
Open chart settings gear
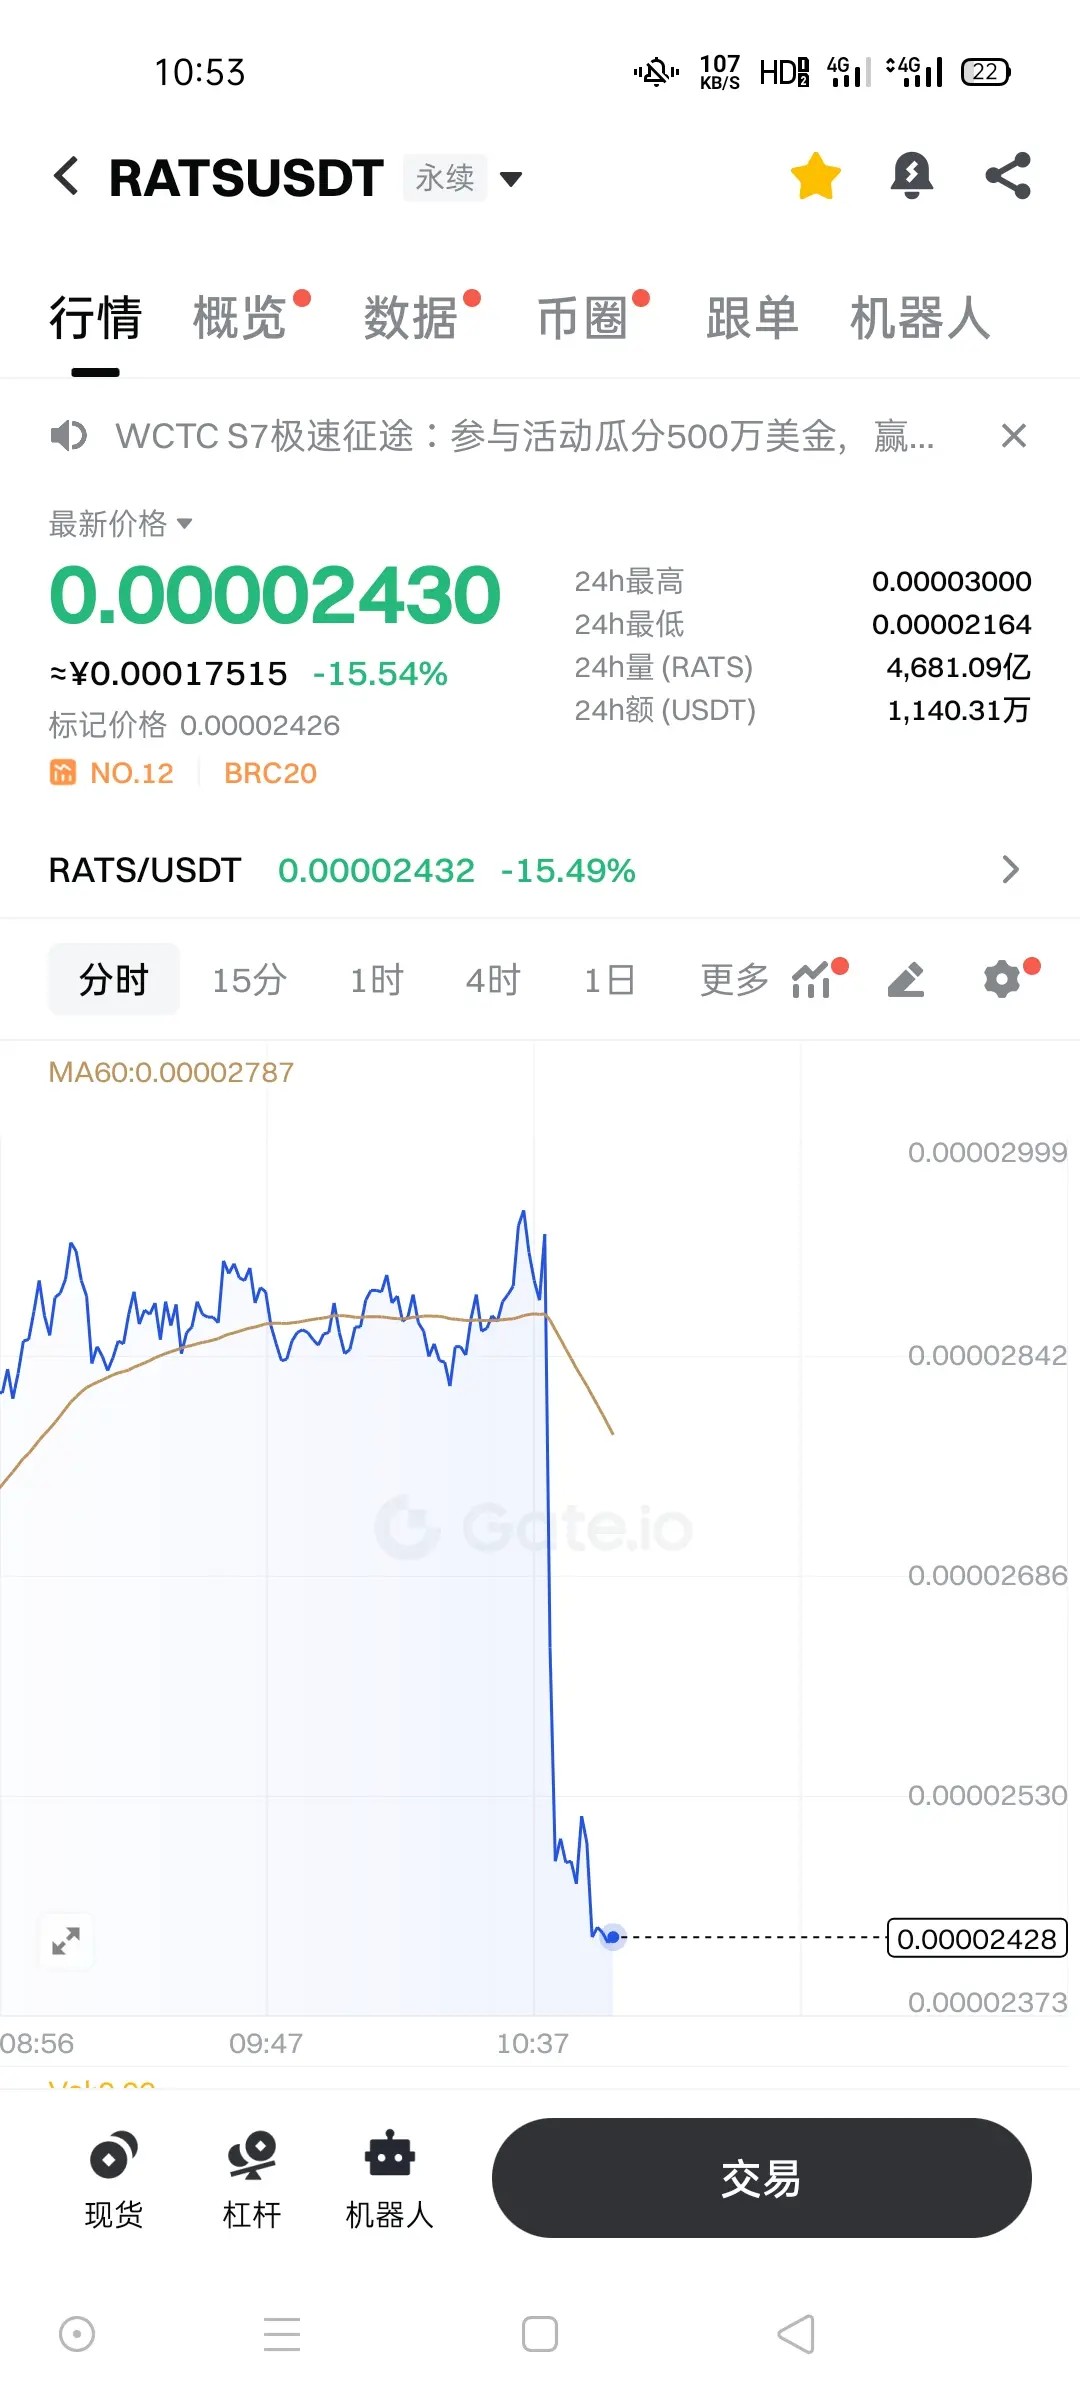(x=1002, y=979)
